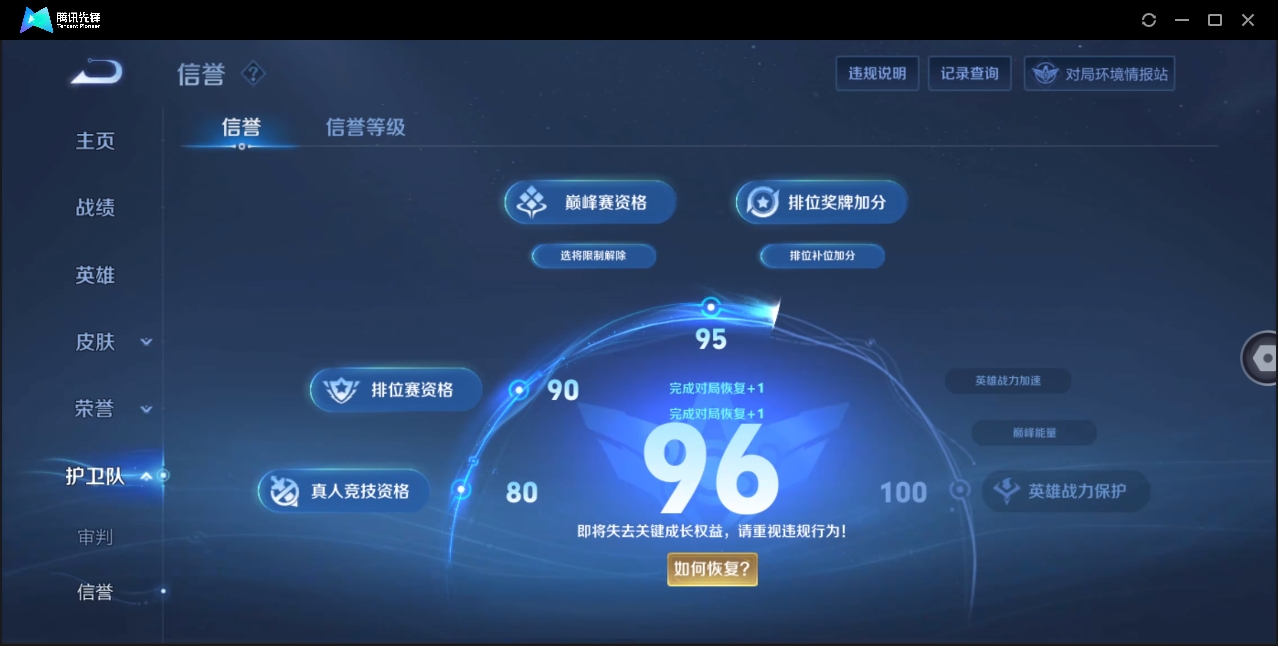
Task: Click the Tencent Pioneer logo in title bar
Action: pyautogui.click(x=60, y=20)
